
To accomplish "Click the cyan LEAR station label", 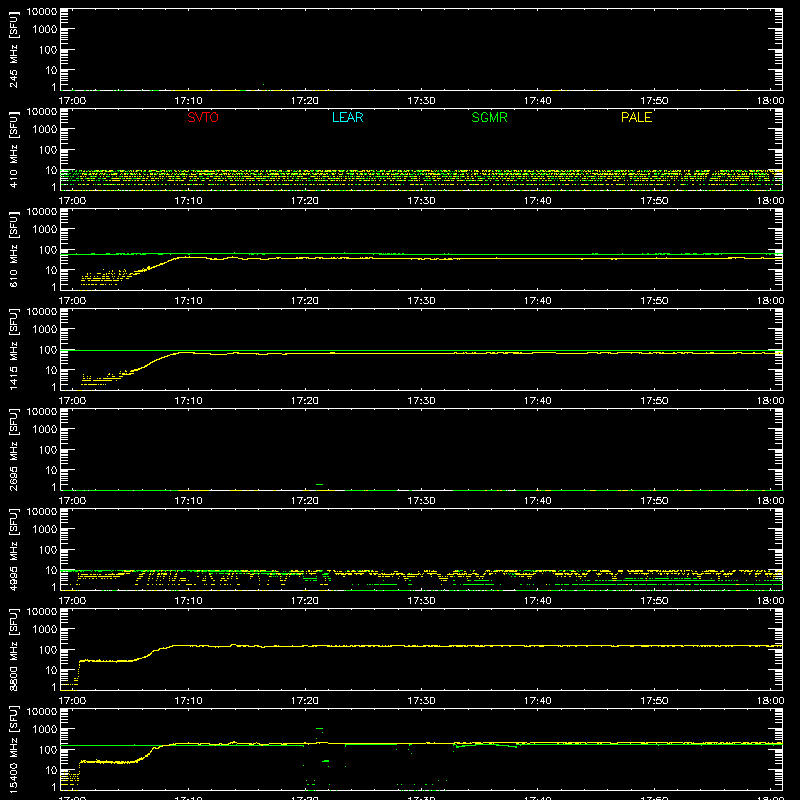I will (x=347, y=117).
